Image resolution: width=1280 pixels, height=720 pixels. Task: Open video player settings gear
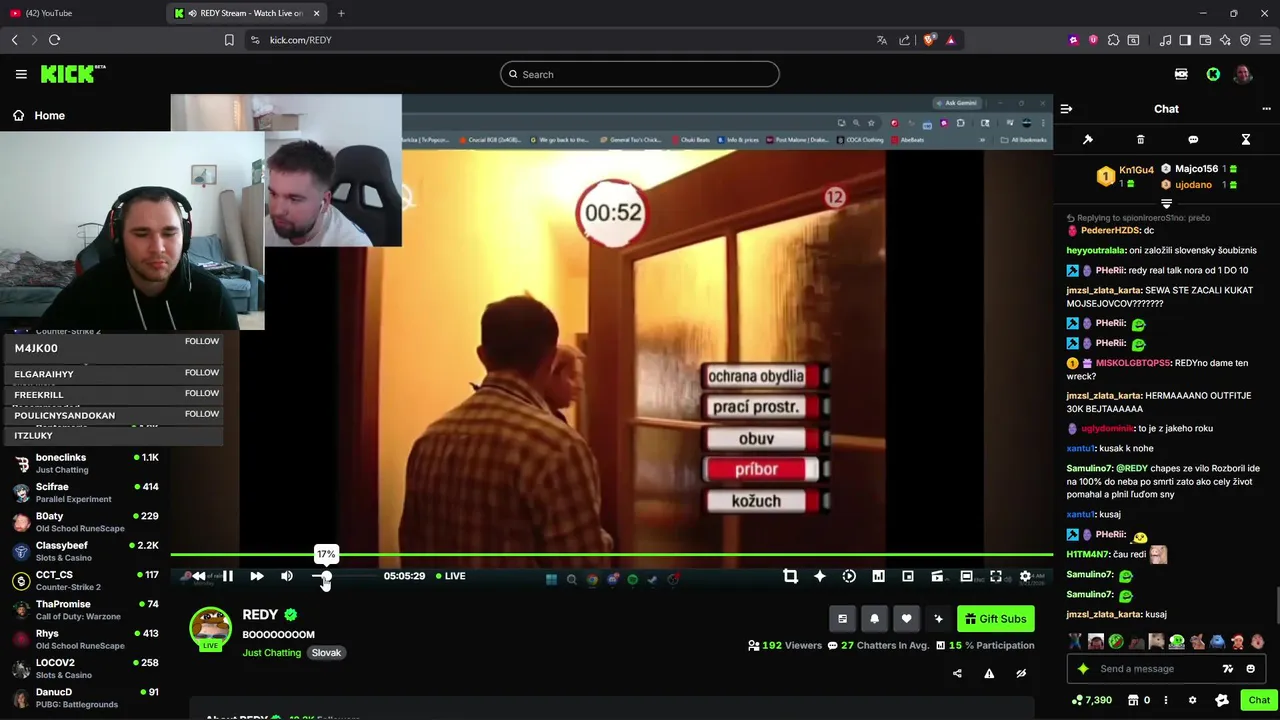pos(1025,576)
